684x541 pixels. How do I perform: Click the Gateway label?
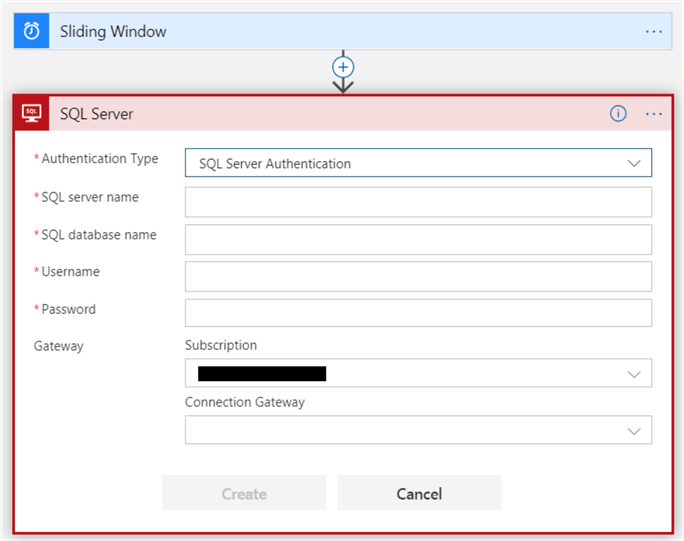click(x=58, y=346)
